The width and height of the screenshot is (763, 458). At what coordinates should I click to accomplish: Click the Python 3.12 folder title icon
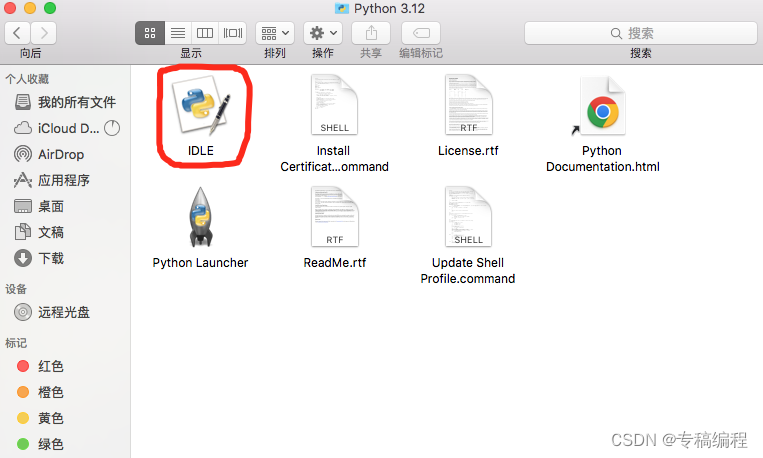click(x=342, y=8)
